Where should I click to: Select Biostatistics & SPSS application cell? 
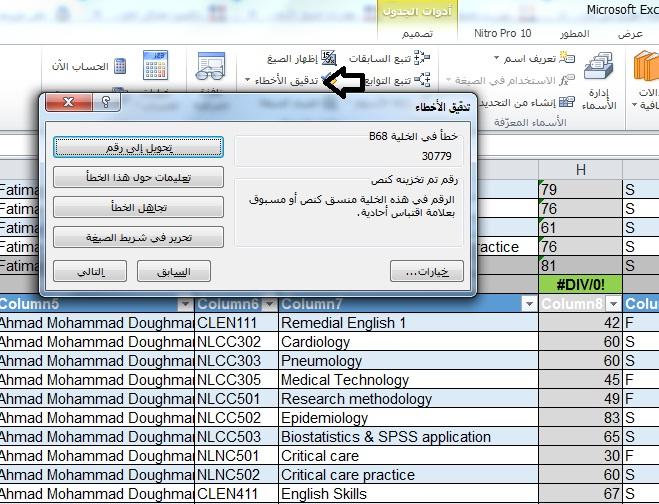(x=408, y=437)
